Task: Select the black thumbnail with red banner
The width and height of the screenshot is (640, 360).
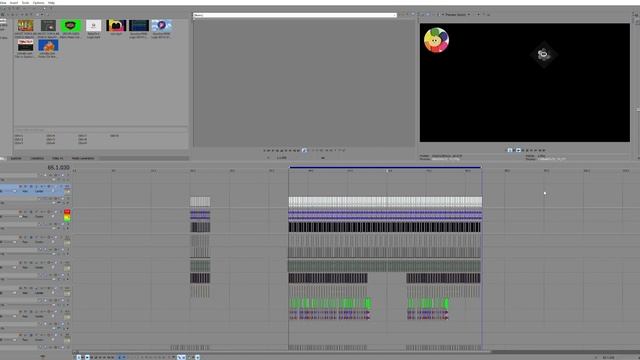Action: tap(25, 45)
